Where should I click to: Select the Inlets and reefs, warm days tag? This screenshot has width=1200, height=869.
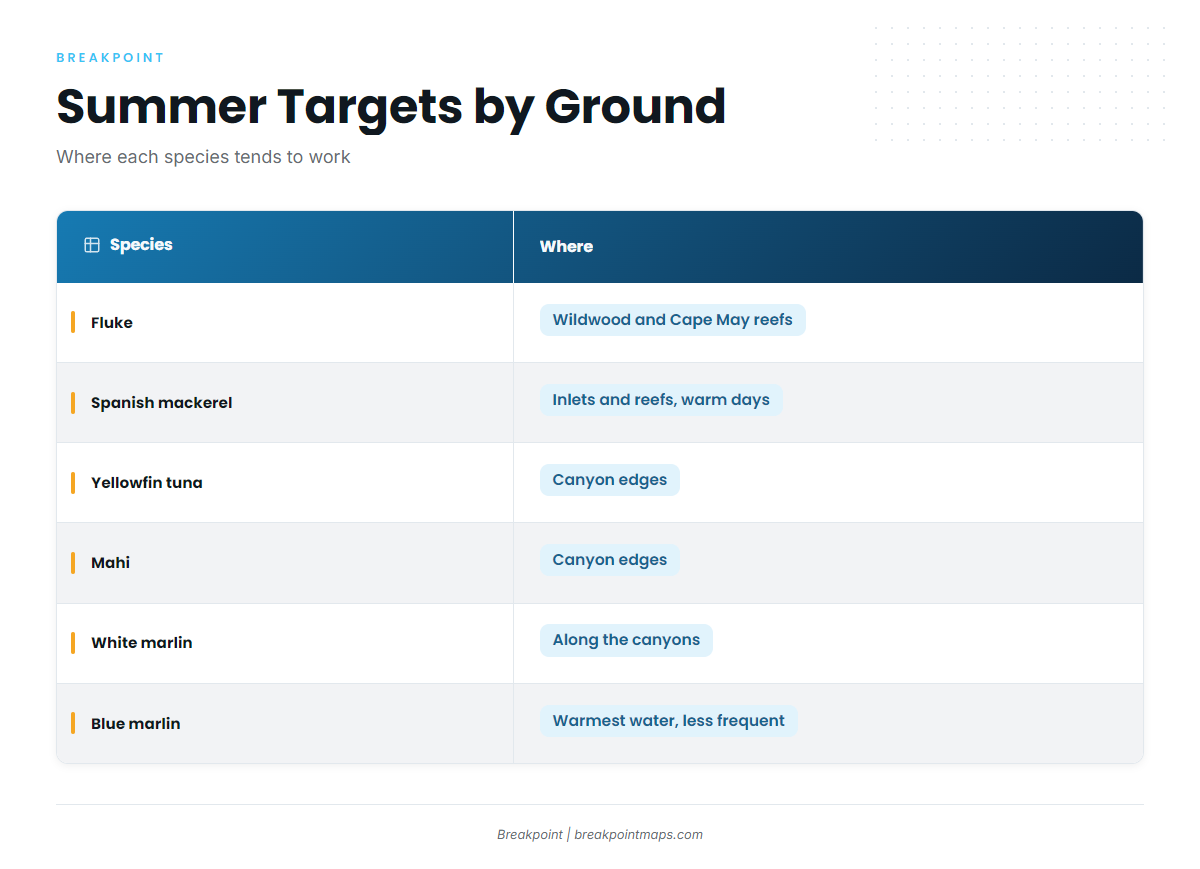pos(661,400)
